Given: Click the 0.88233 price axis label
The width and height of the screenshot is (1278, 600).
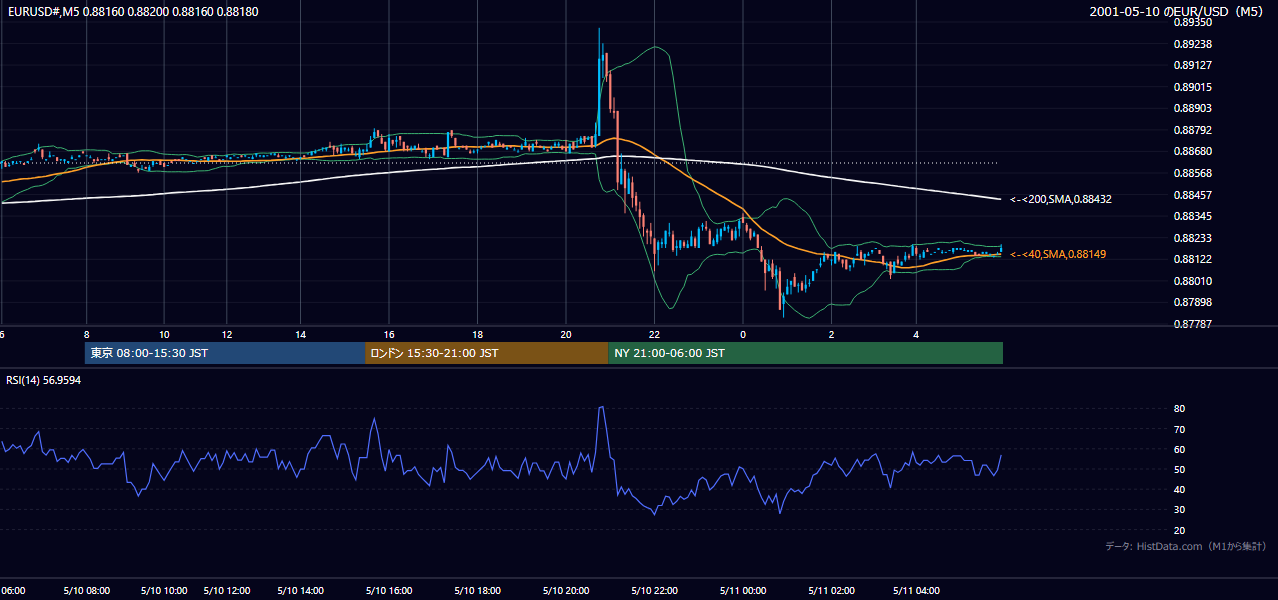Looking at the screenshot, I should pyautogui.click(x=1192, y=238).
